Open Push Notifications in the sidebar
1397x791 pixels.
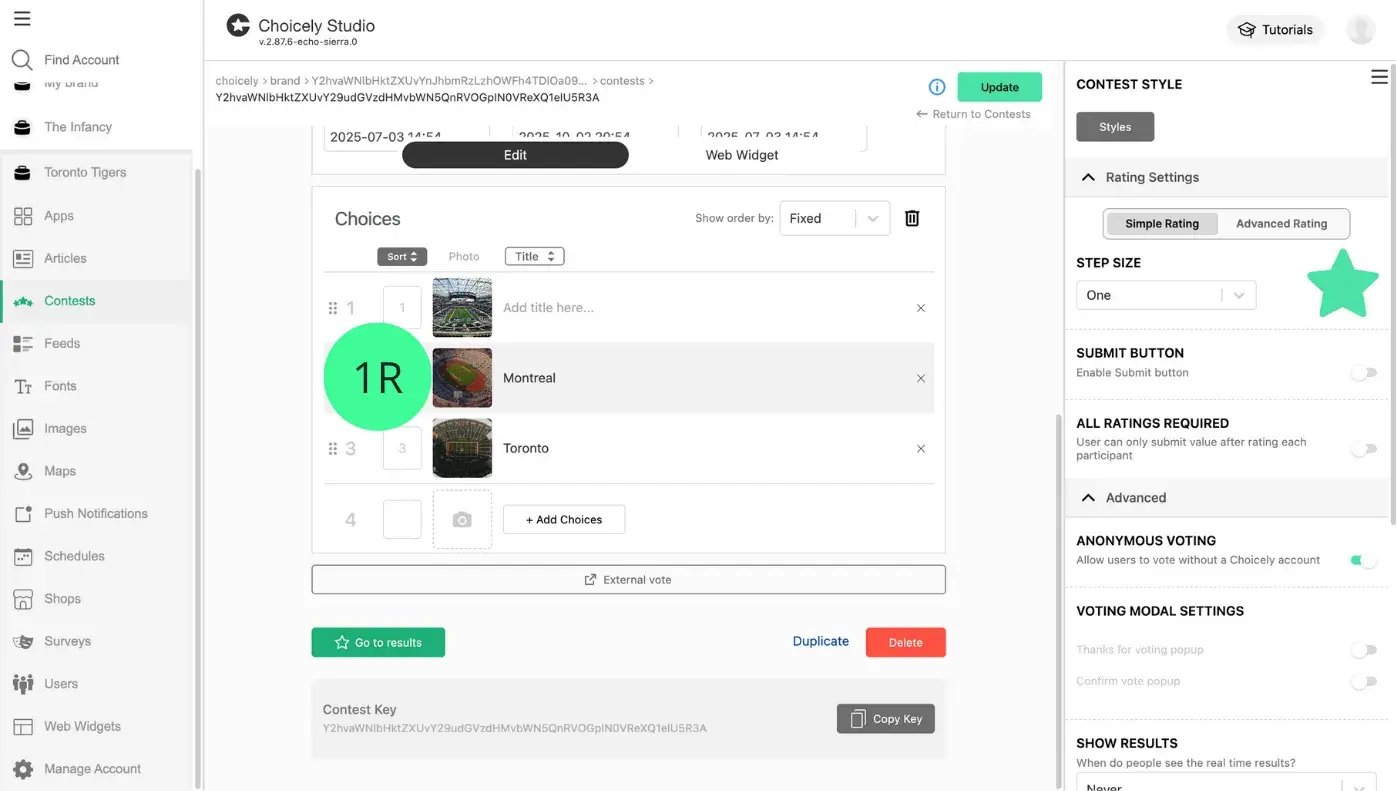(x=96, y=514)
